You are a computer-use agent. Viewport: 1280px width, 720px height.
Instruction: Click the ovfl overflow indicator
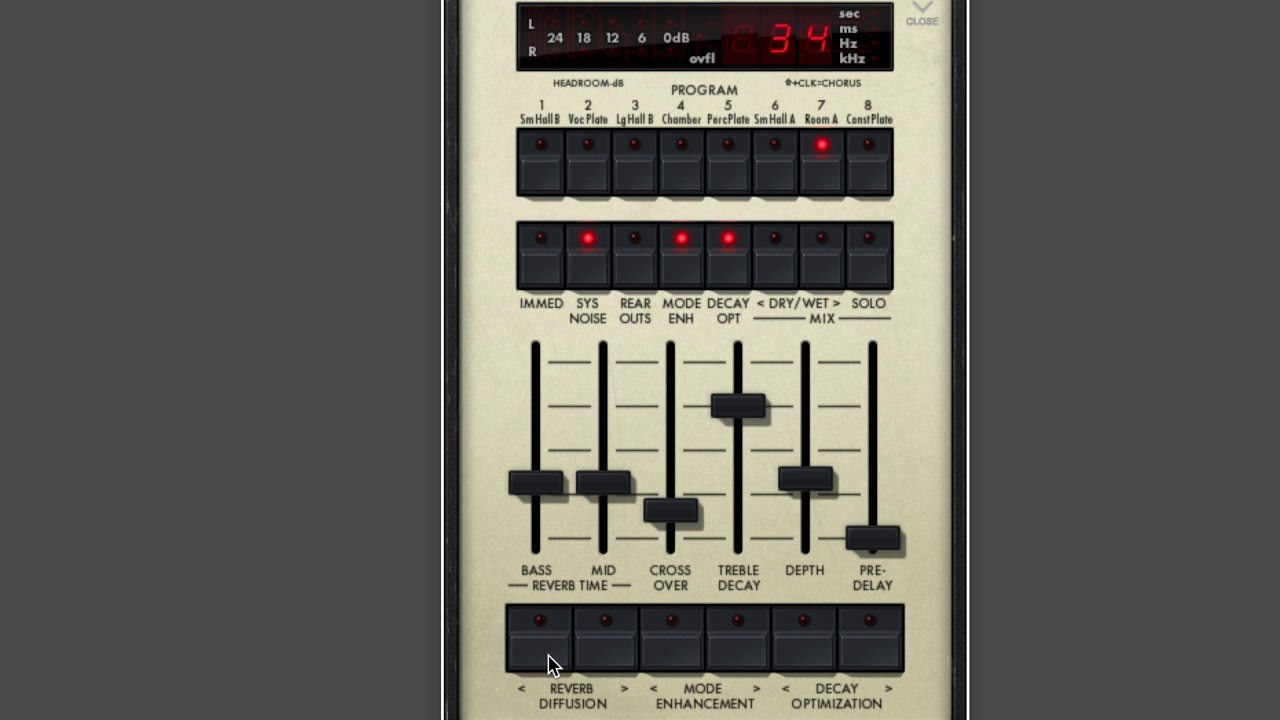tap(702, 59)
